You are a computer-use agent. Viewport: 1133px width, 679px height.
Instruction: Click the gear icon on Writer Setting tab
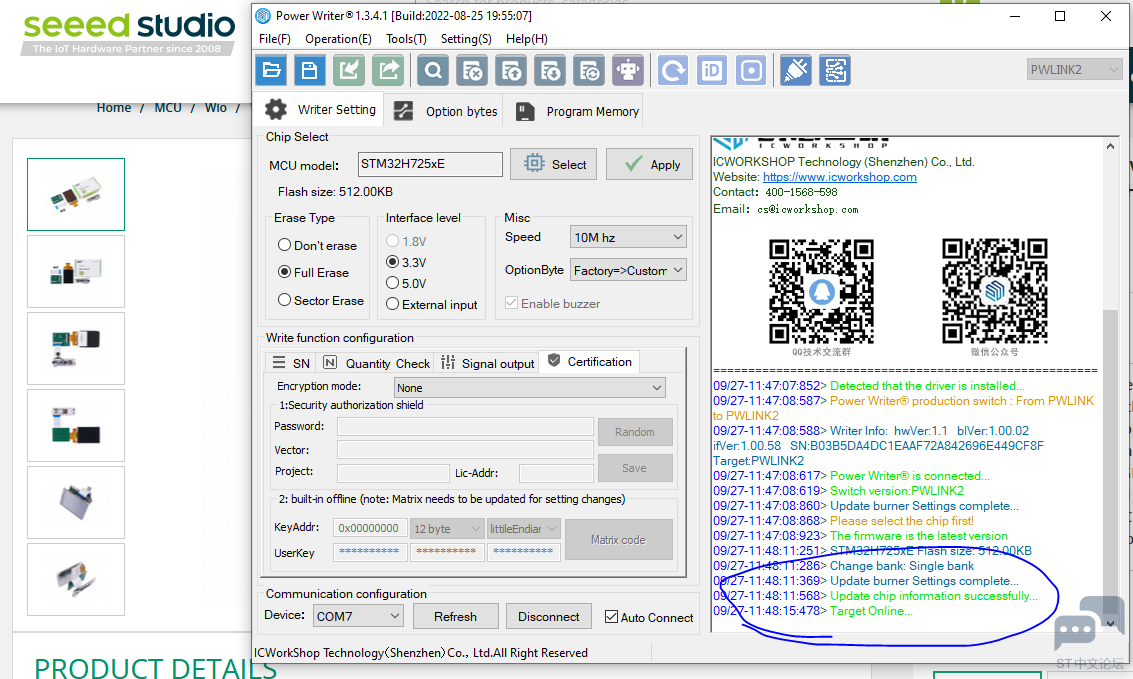pos(275,109)
